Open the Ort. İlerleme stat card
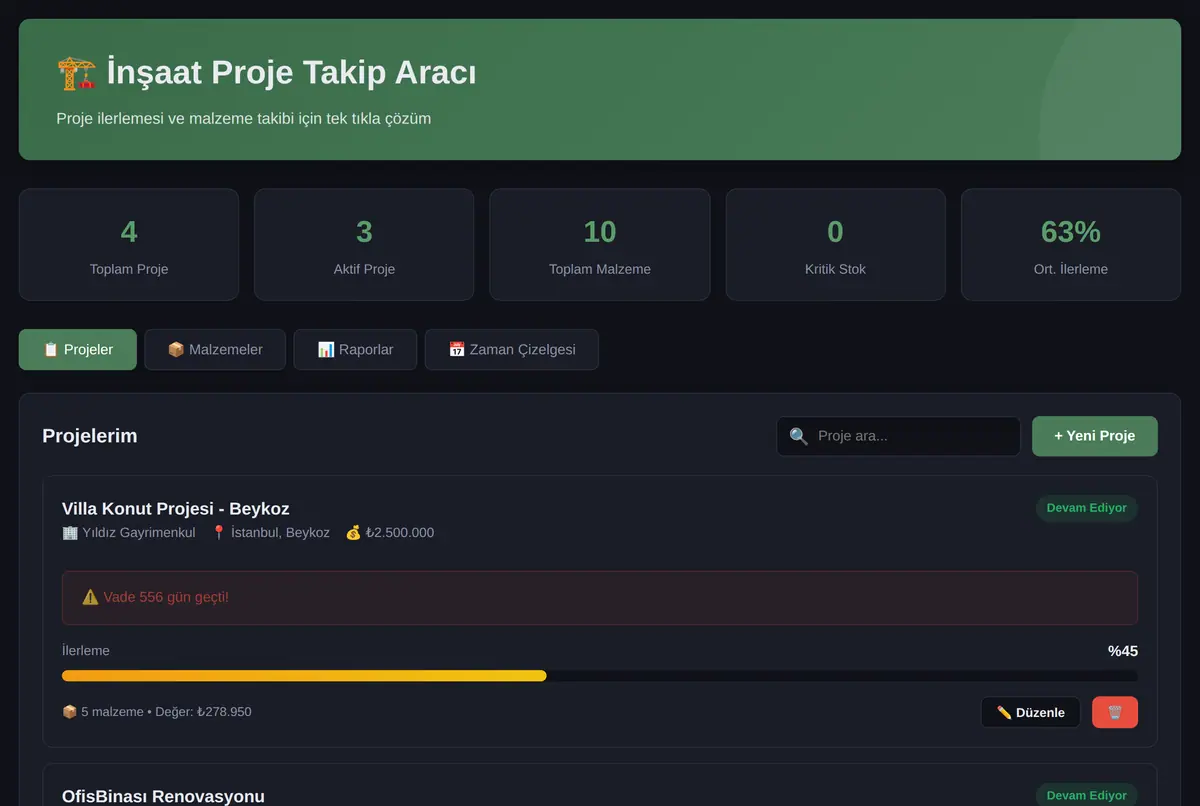Viewport: 1200px width, 806px height. [1071, 245]
